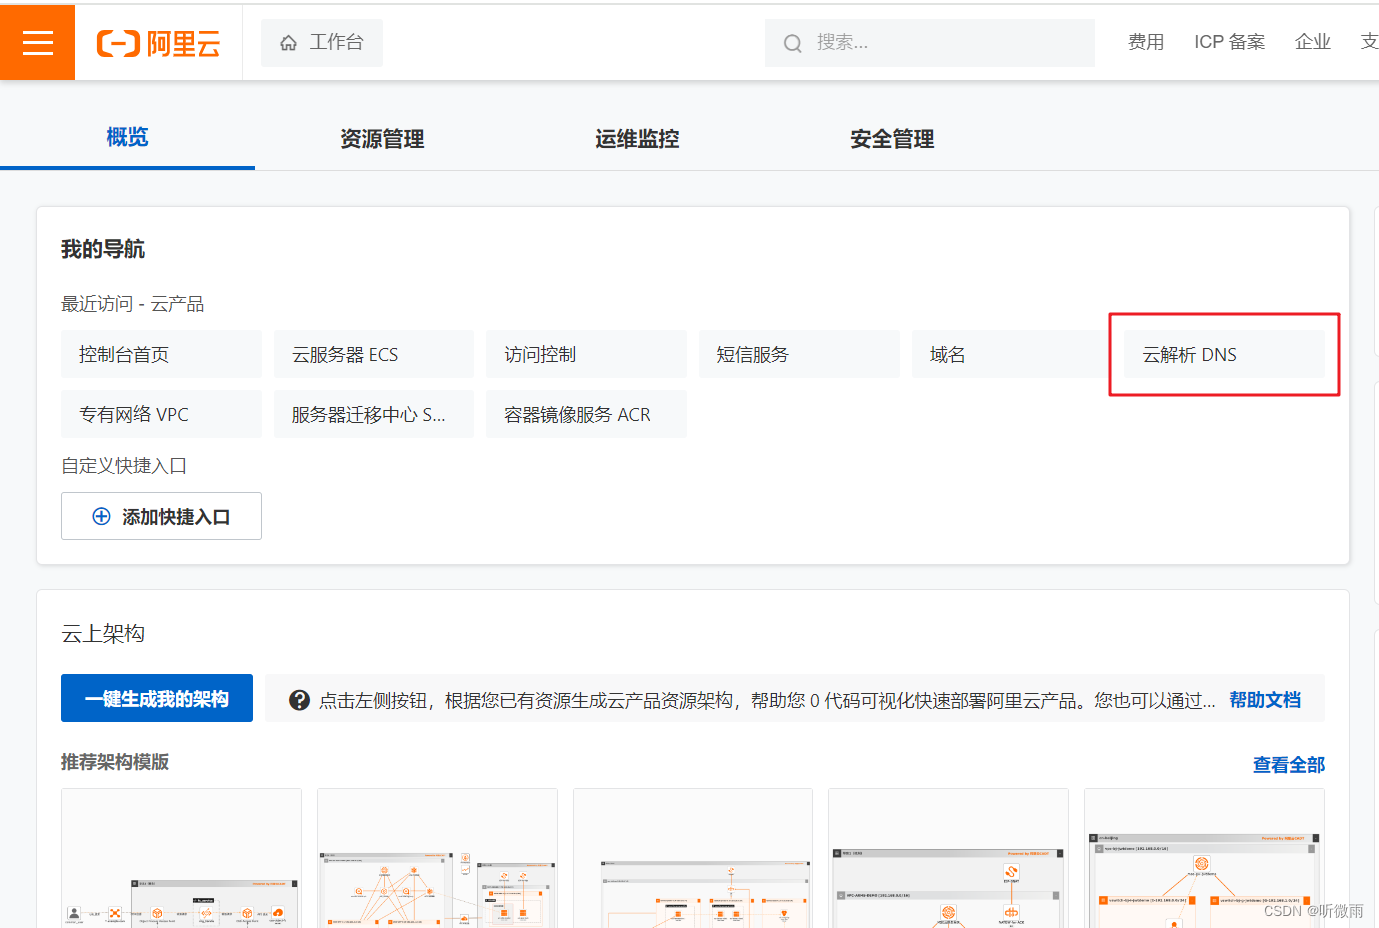Open 专有网络 VPC shortcut
The width and height of the screenshot is (1379, 928).
[161, 414]
